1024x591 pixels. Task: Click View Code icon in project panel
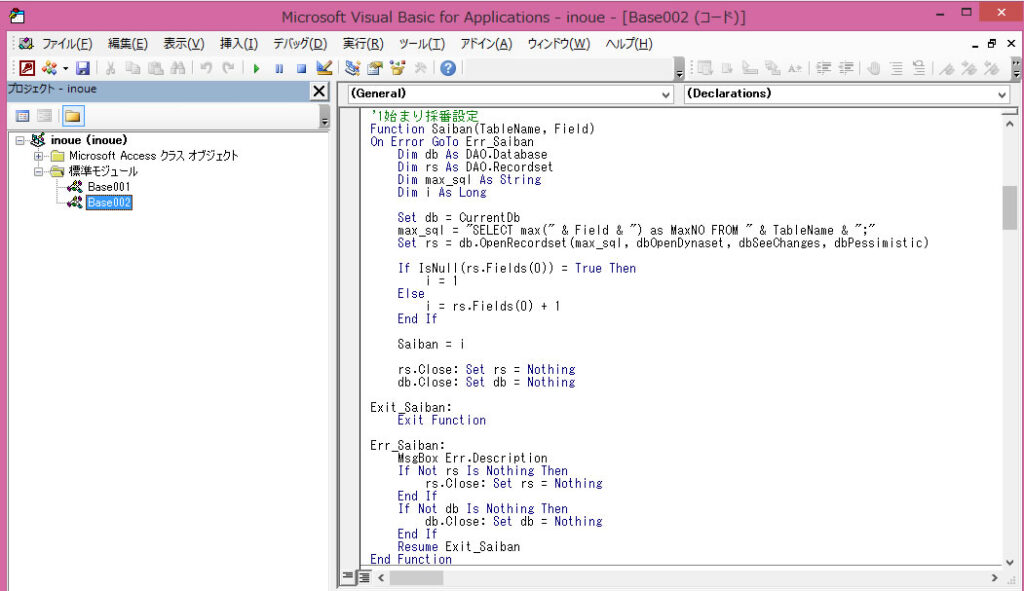pyautogui.click(x=22, y=116)
